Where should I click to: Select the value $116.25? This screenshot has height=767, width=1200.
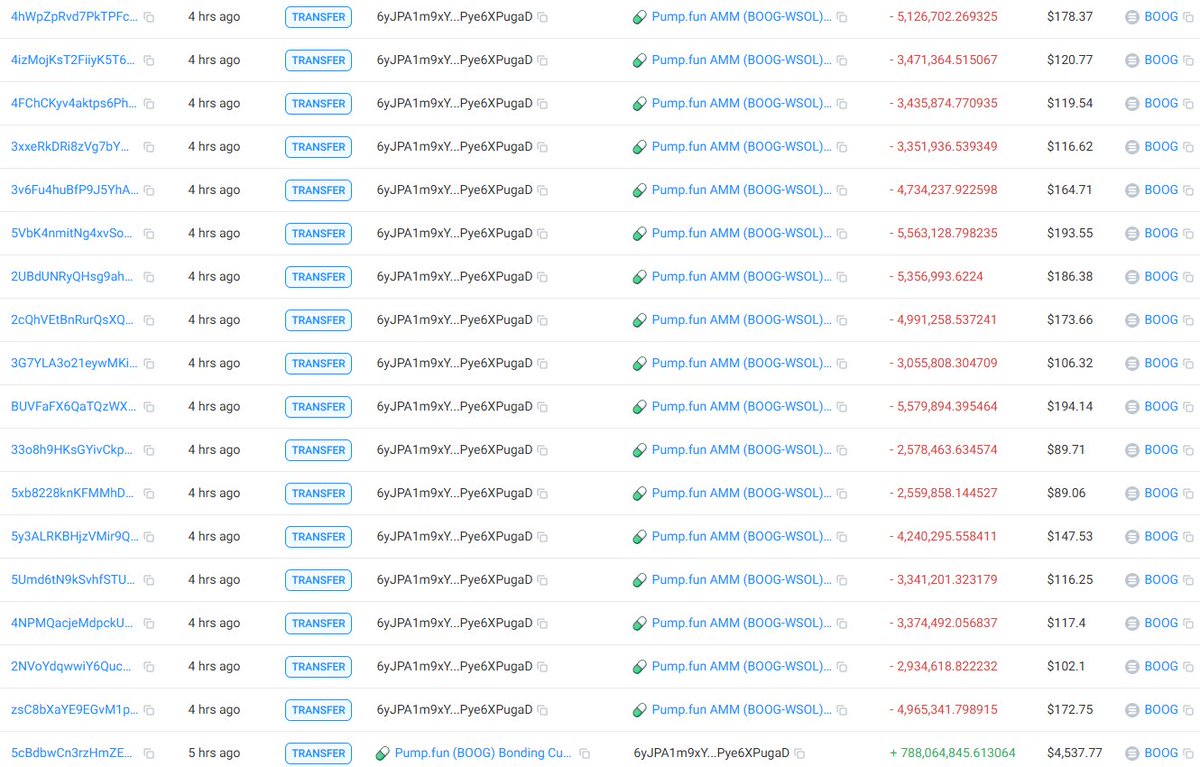point(1069,580)
